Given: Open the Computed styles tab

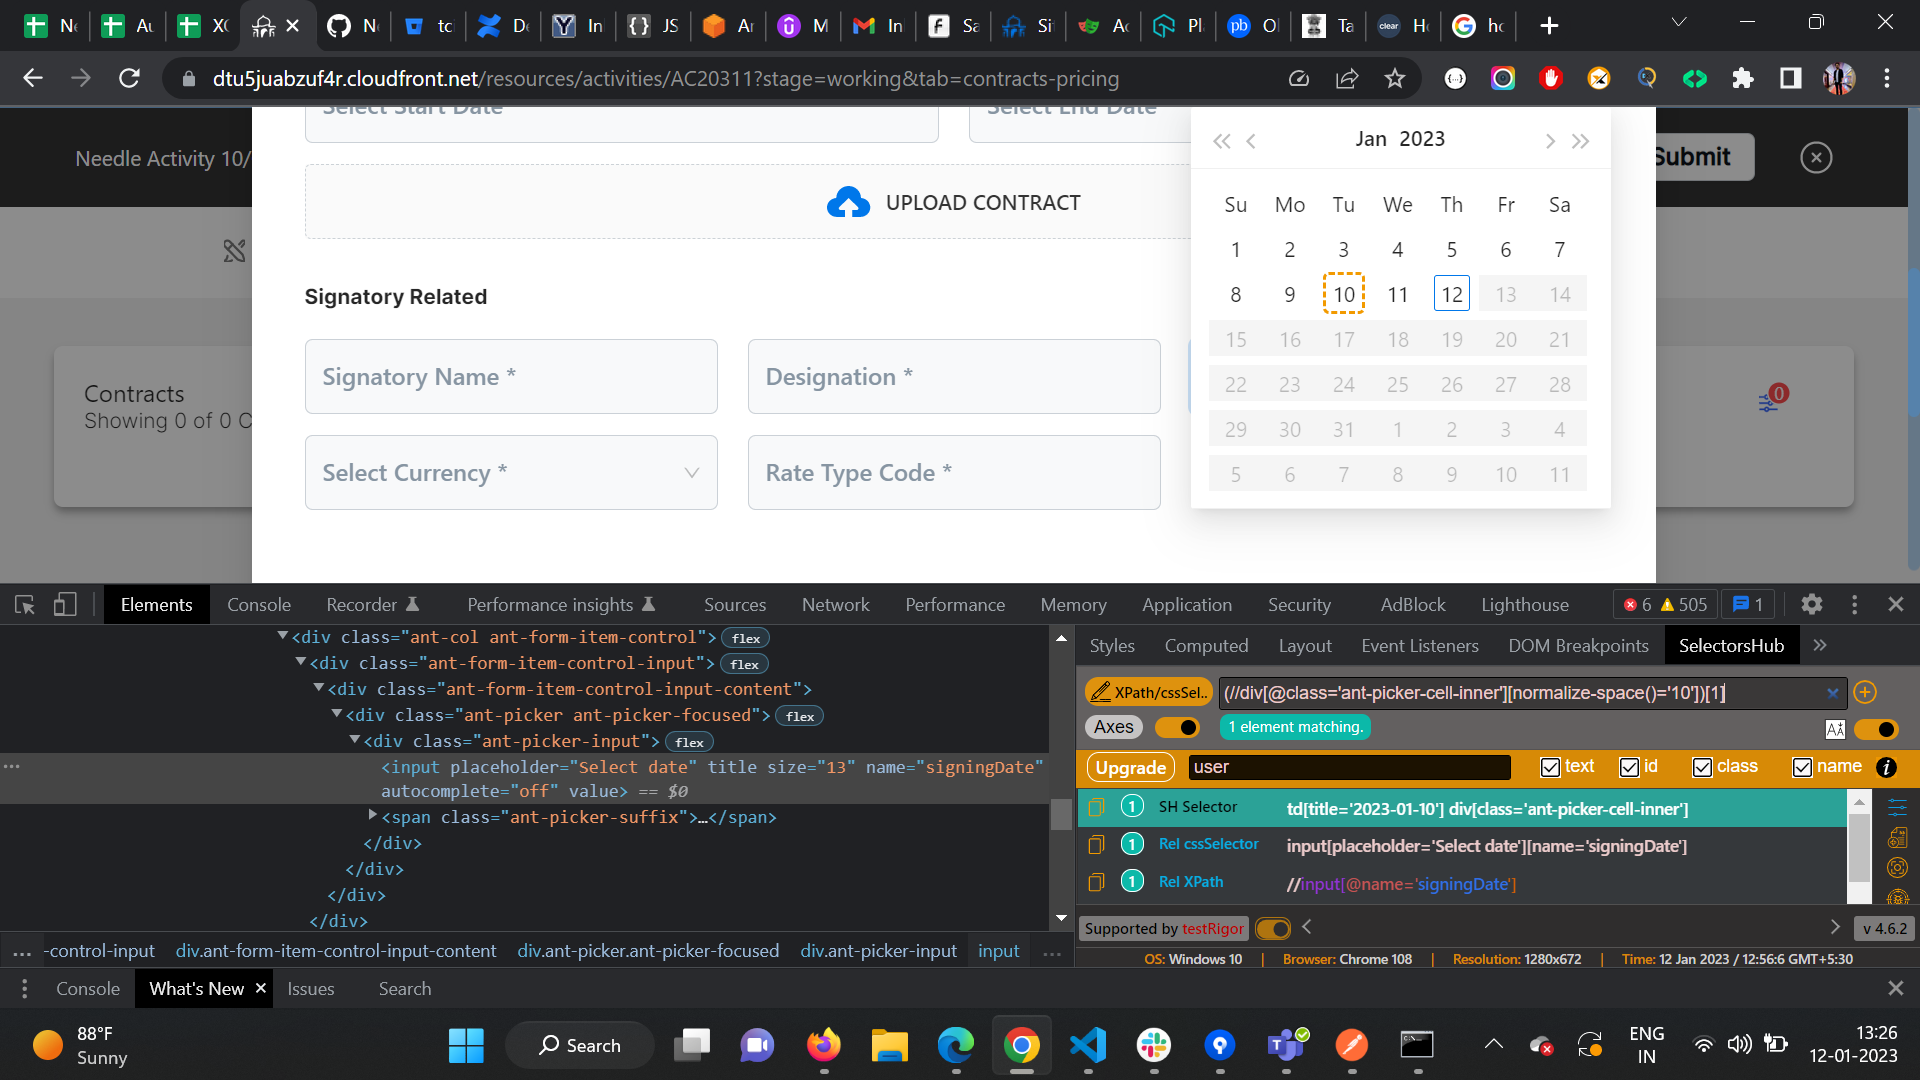Looking at the screenshot, I should (x=1207, y=645).
